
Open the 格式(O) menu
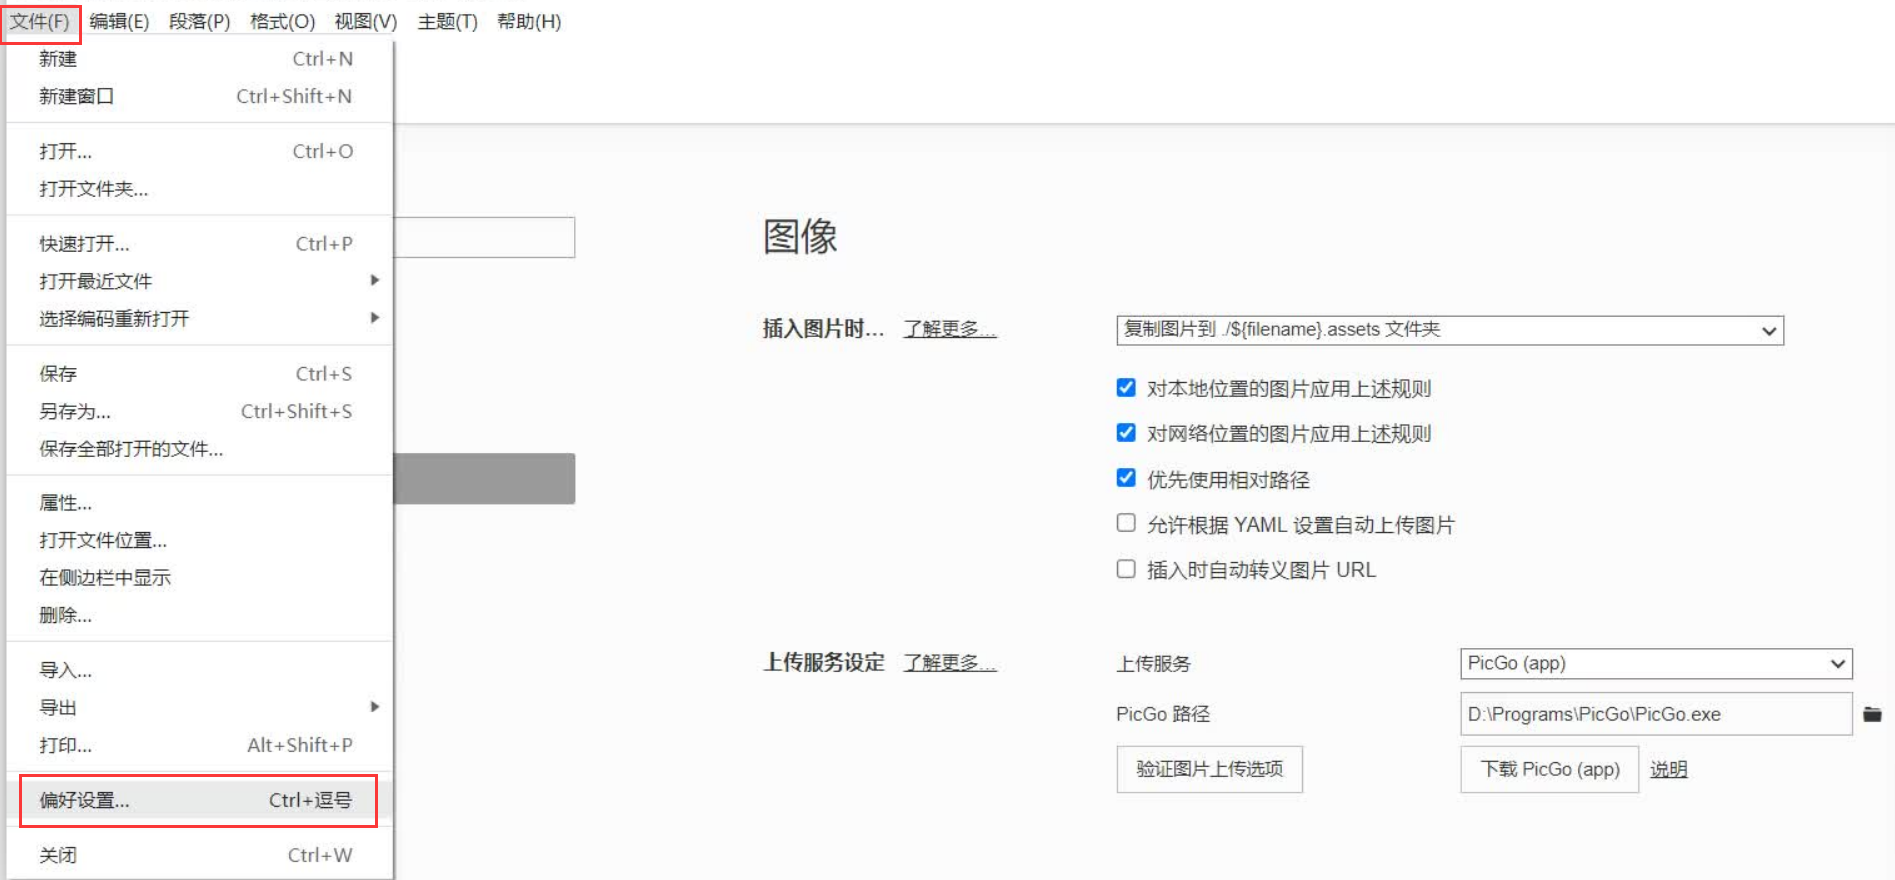click(282, 21)
